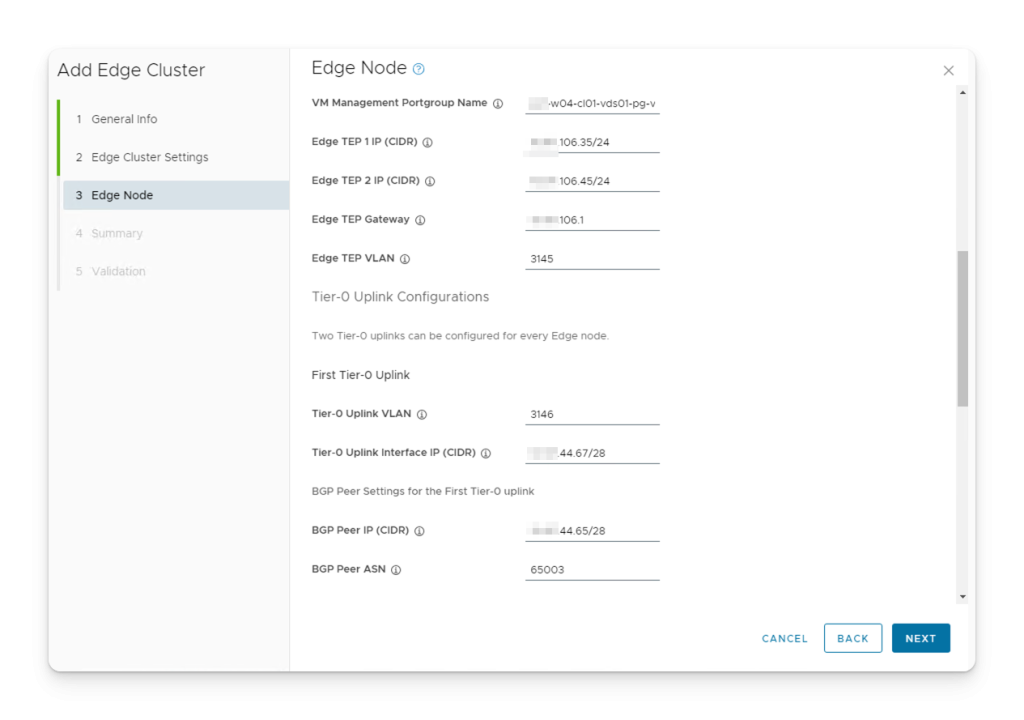1024x720 pixels.
Task: Click info icon beside BGP Peer ASN
Action: pyautogui.click(x=396, y=570)
